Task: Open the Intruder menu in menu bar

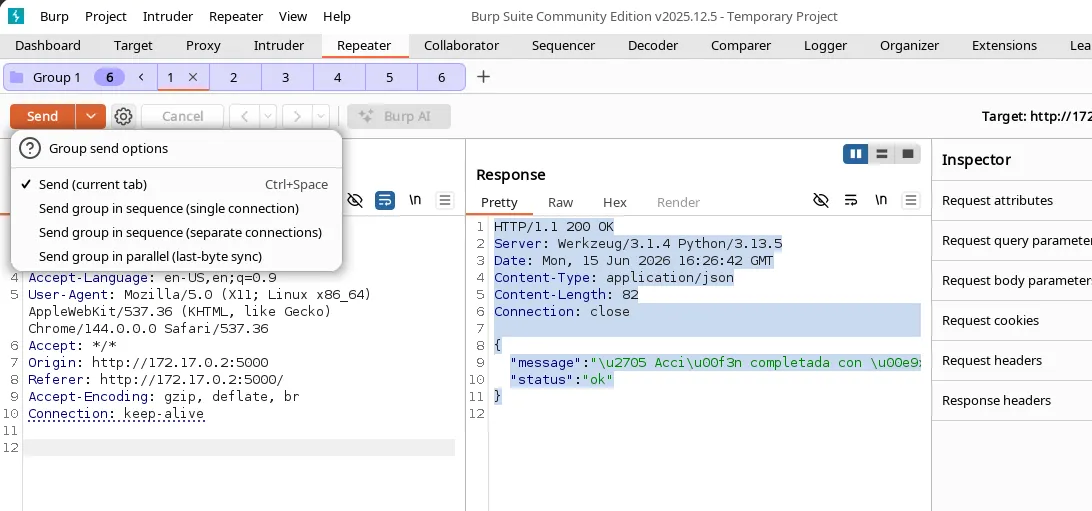Action: (x=167, y=16)
